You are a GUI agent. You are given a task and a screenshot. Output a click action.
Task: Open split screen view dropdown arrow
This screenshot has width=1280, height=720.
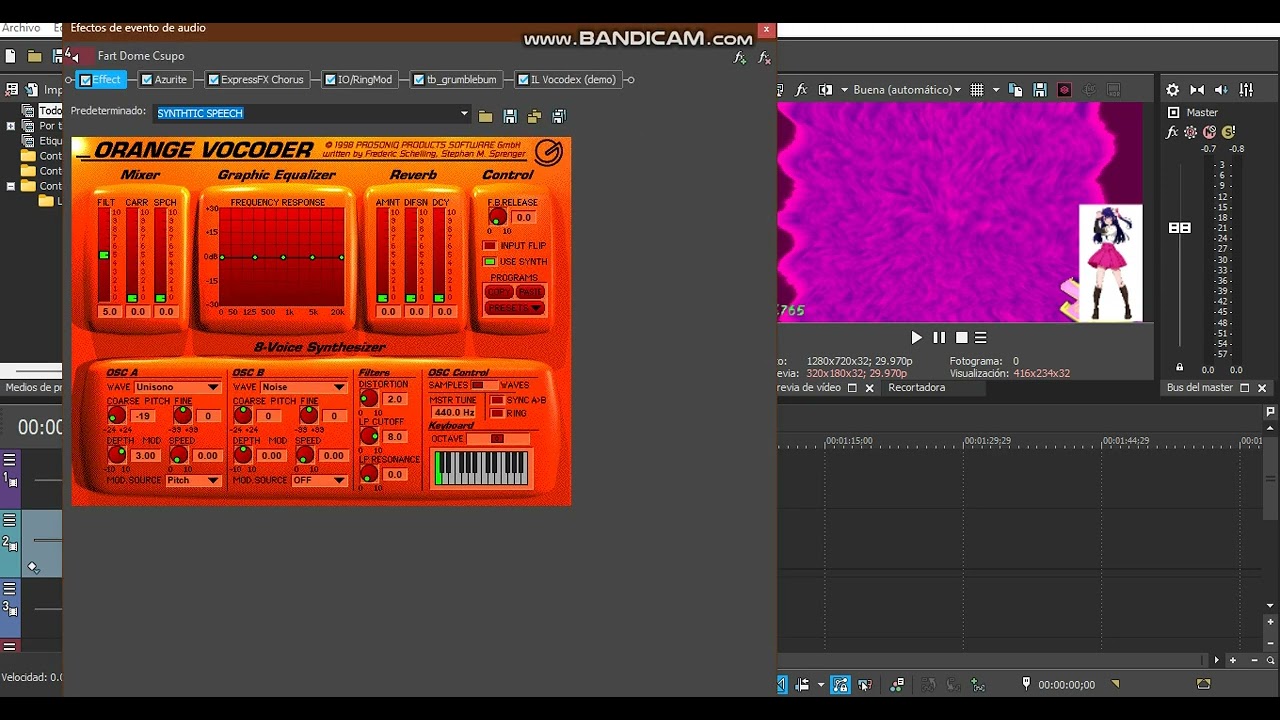(x=844, y=90)
